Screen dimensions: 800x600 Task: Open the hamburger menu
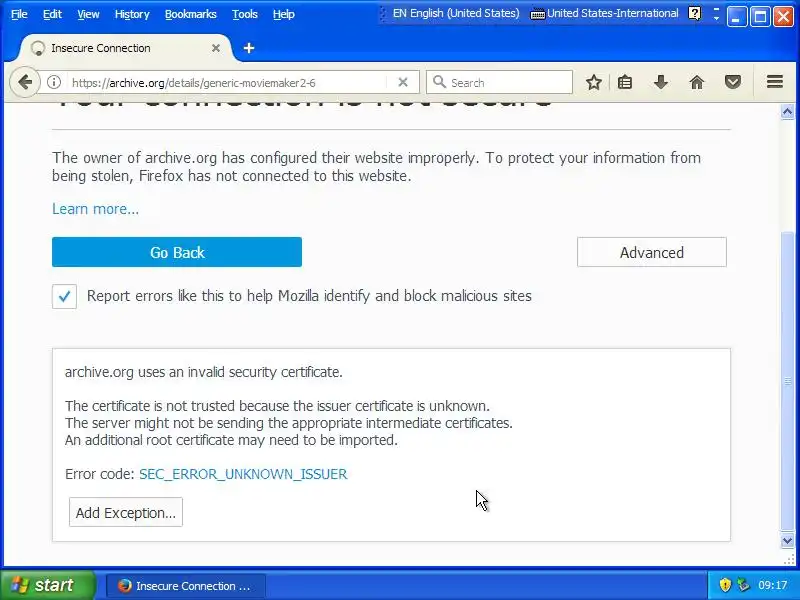tap(774, 82)
